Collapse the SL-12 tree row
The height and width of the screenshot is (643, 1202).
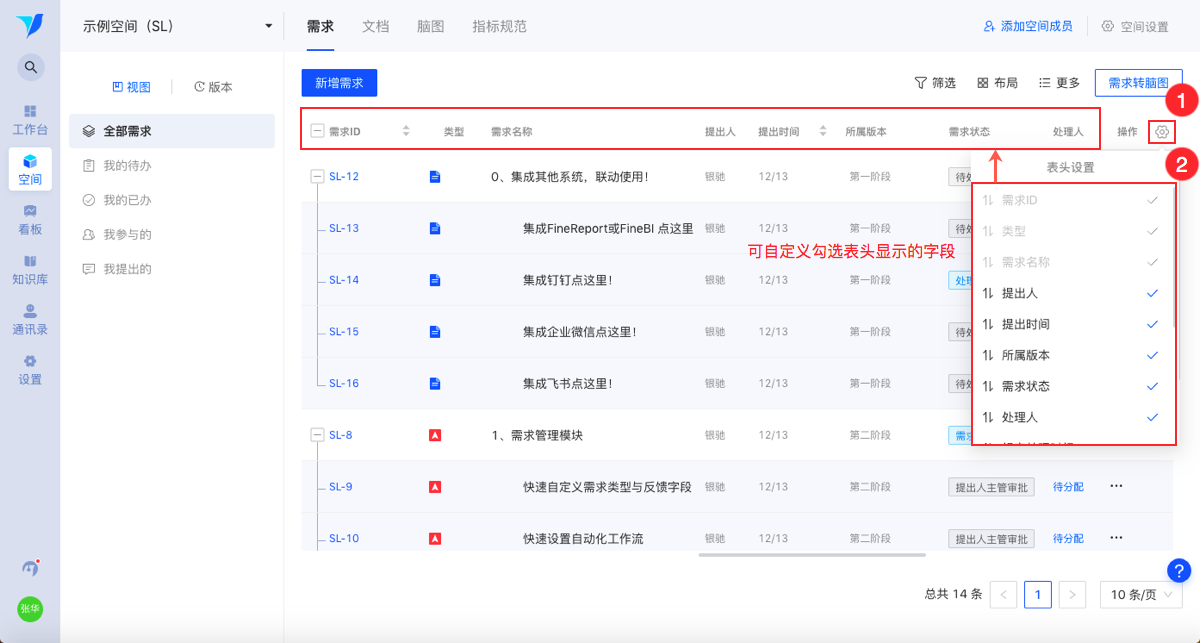click(x=317, y=177)
